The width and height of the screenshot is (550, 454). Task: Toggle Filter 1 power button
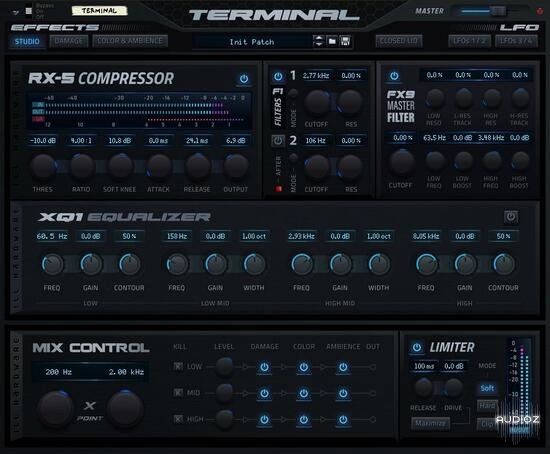point(278,76)
